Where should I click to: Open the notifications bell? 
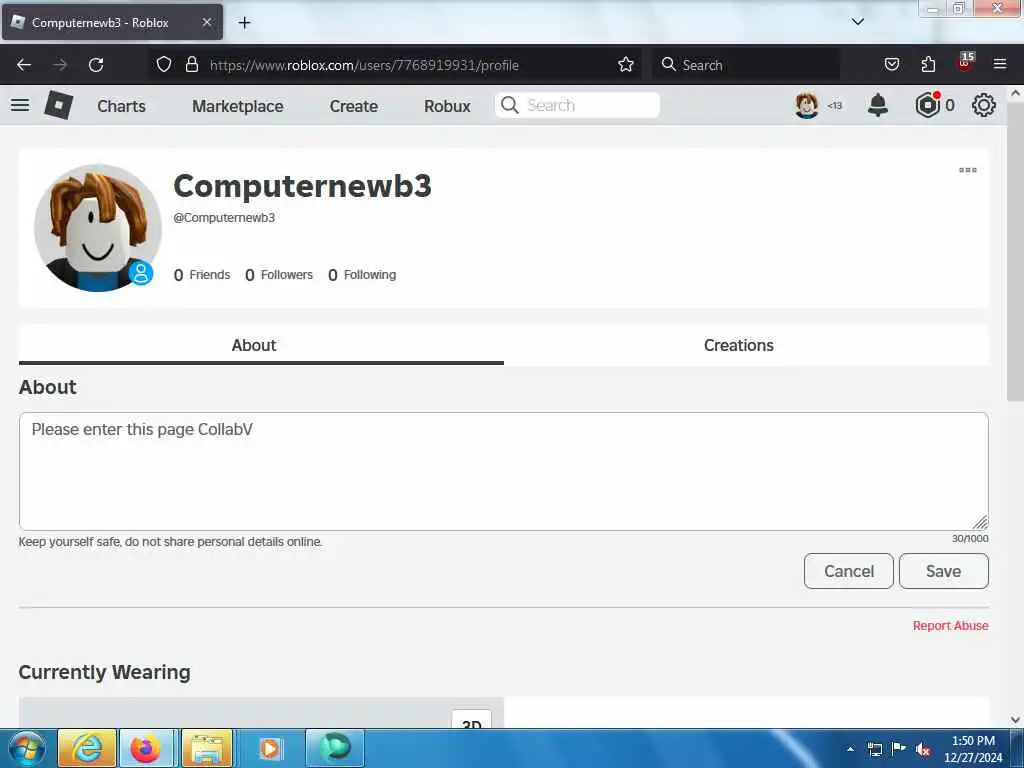click(878, 105)
